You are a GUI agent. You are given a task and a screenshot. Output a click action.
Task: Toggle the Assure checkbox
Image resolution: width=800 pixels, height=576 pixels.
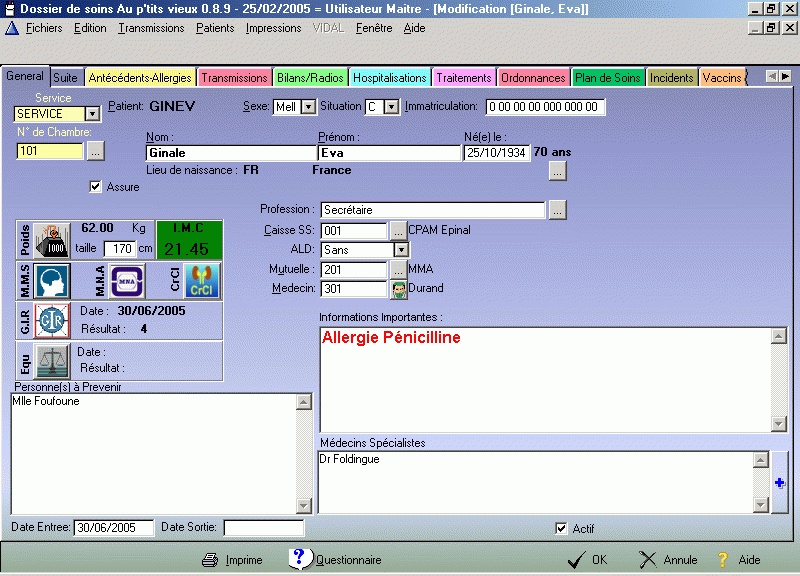[x=95, y=187]
